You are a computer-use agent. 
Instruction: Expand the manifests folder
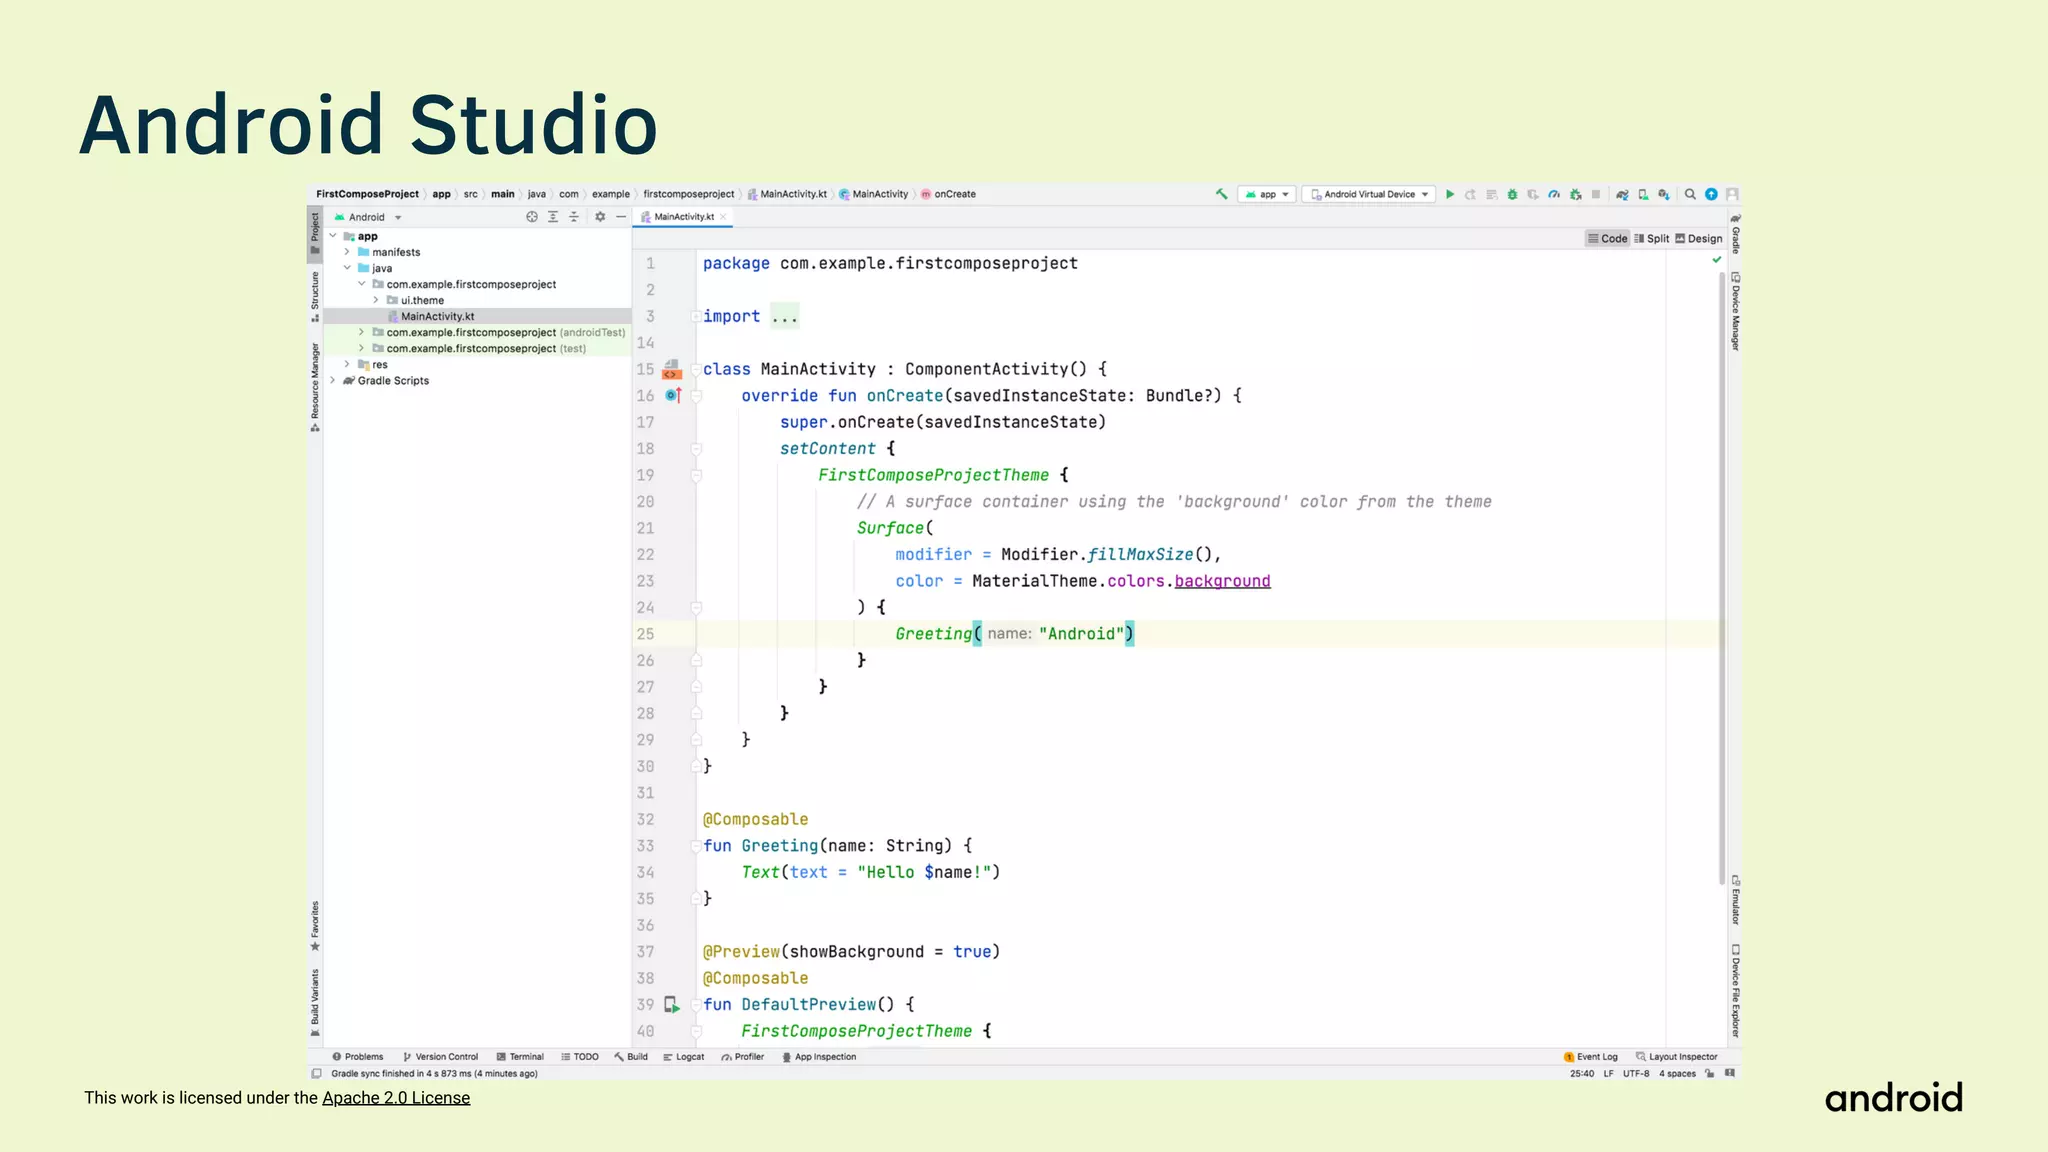click(x=347, y=253)
